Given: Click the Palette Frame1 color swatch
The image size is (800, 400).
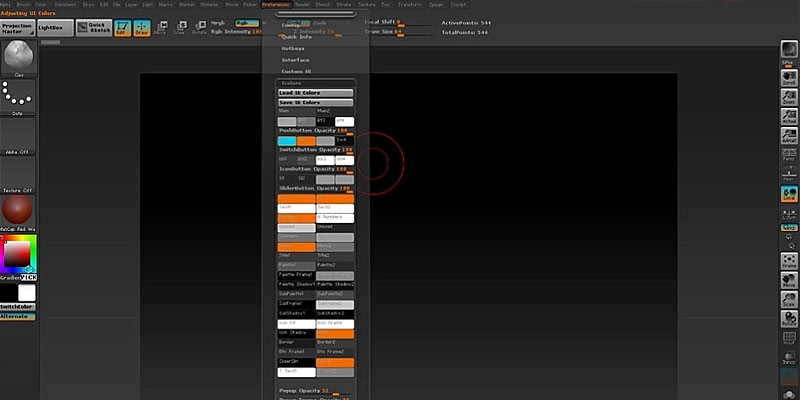Looking at the screenshot, I should pos(296,276).
